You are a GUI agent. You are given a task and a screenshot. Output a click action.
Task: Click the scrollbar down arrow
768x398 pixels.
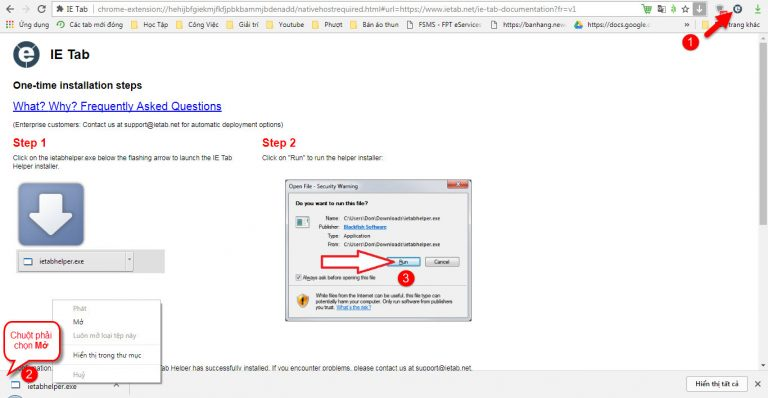(x=763, y=365)
